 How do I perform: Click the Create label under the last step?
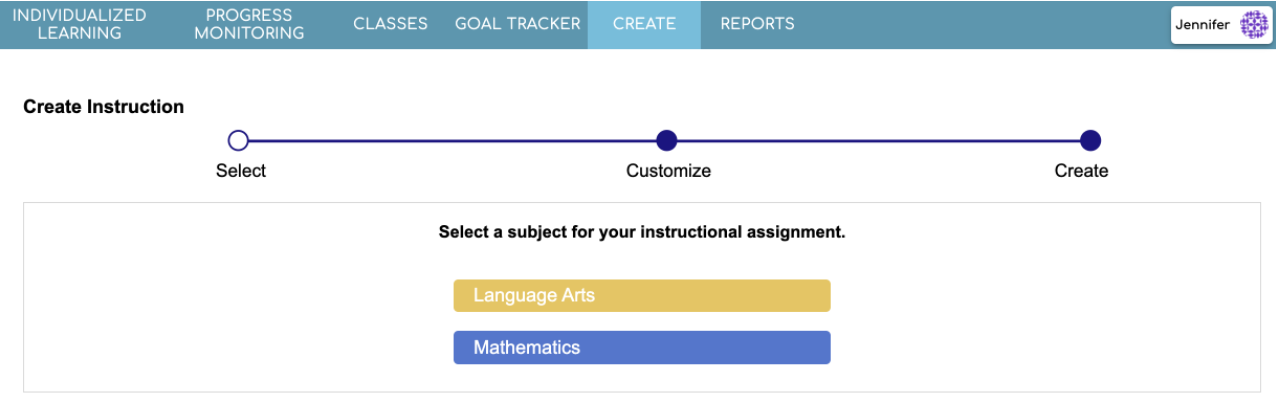(1081, 171)
